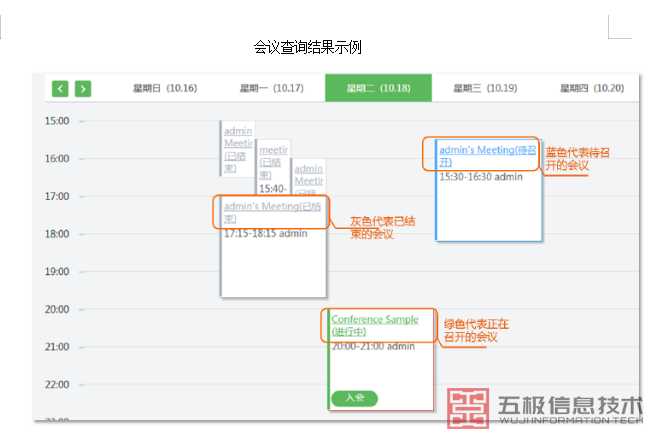
Task: Click the 会议查询结果示例 heading
Action: [x=308, y=47]
